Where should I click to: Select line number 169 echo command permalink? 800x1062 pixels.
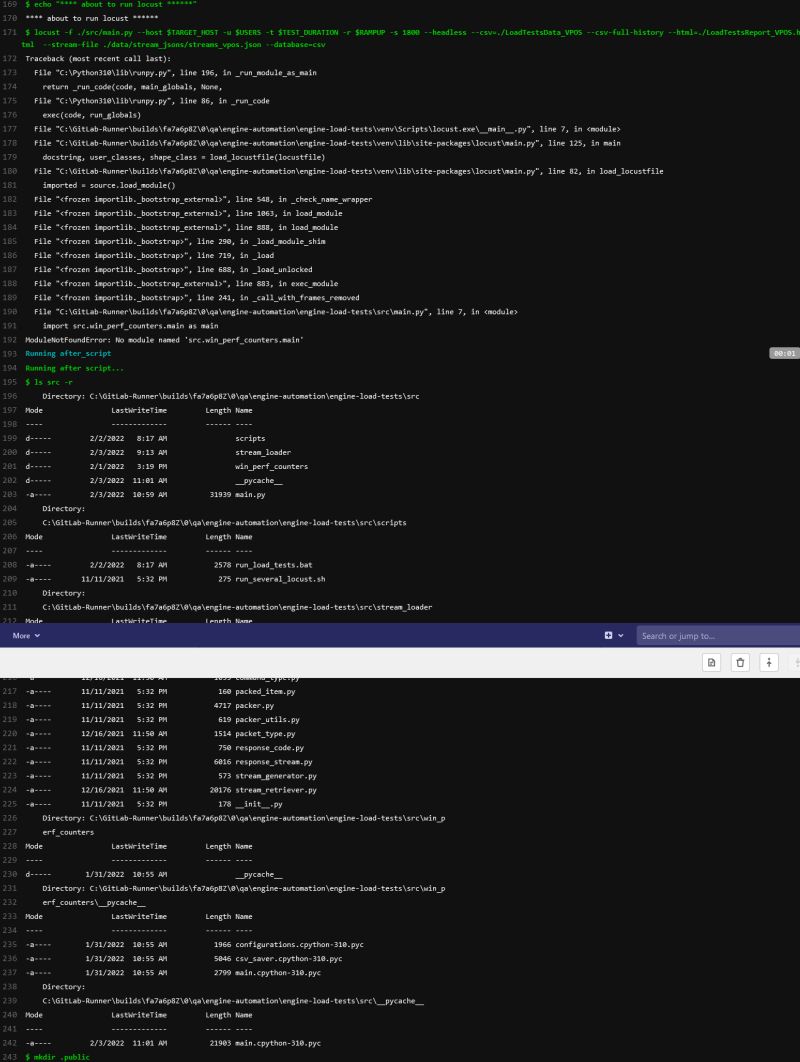tap(10, 4)
